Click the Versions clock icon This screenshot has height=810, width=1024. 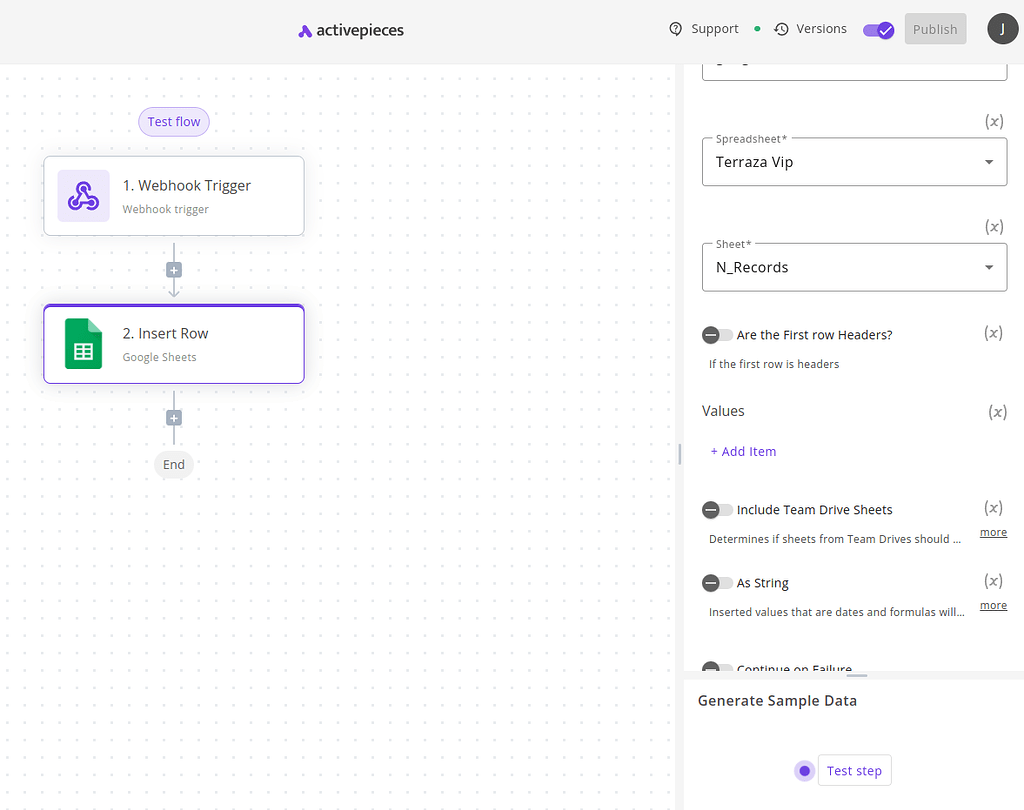[x=781, y=29]
